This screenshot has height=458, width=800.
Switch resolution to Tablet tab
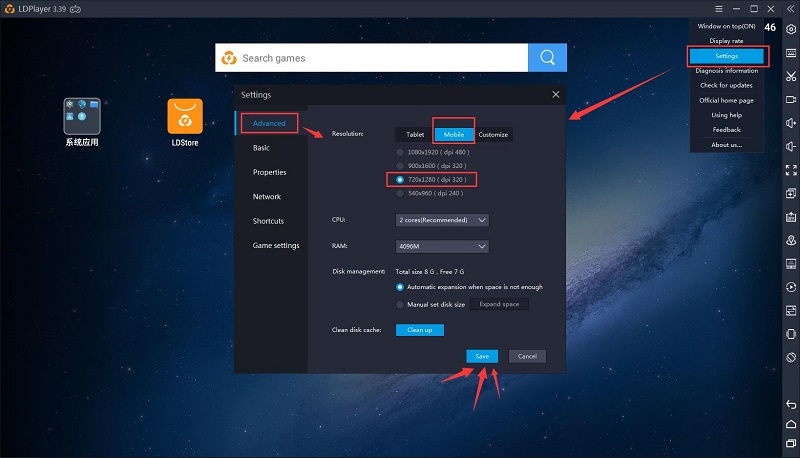415,135
